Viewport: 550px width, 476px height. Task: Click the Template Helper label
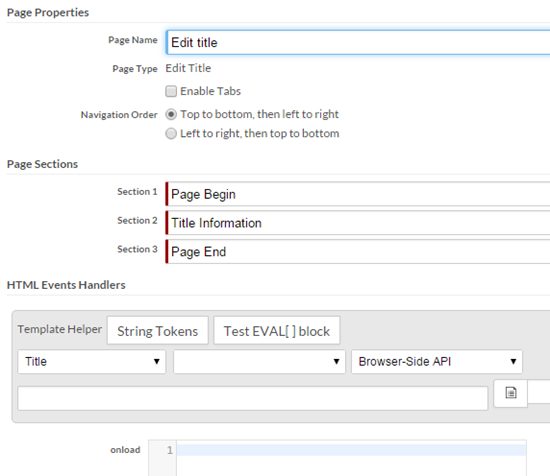tap(60, 329)
